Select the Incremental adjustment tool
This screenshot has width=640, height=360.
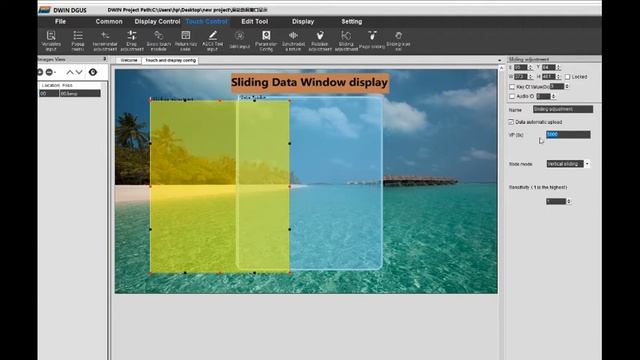105,40
